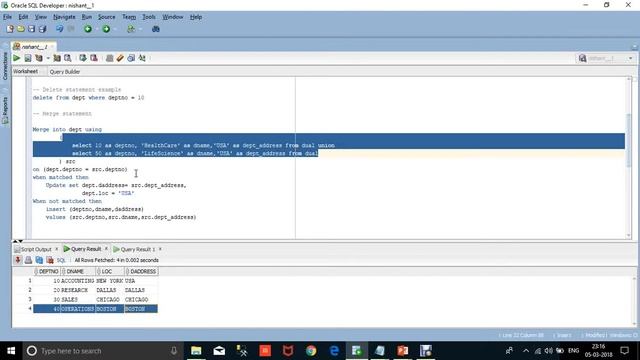Click the OPERATIONS cell in selected row
The height and width of the screenshot is (360, 640).
click(x=78, y=309)
